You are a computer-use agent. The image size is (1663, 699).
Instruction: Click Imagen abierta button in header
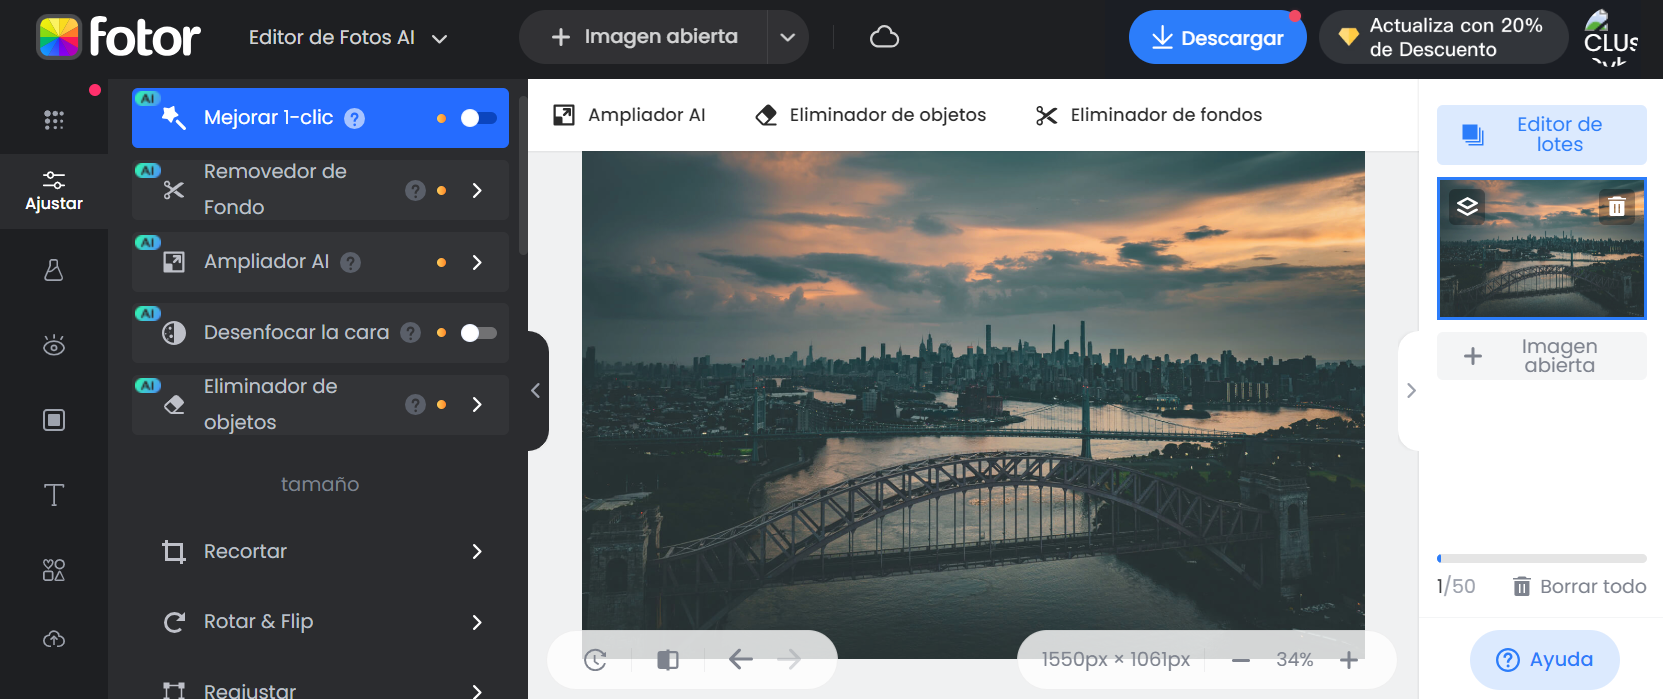pos(644,37)
